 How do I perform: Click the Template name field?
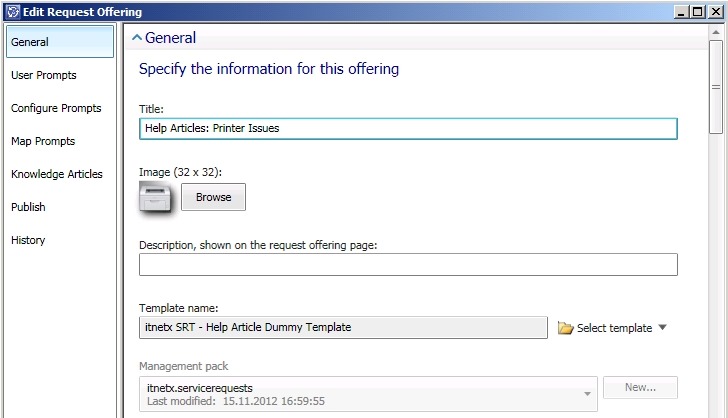pos(343,327)
